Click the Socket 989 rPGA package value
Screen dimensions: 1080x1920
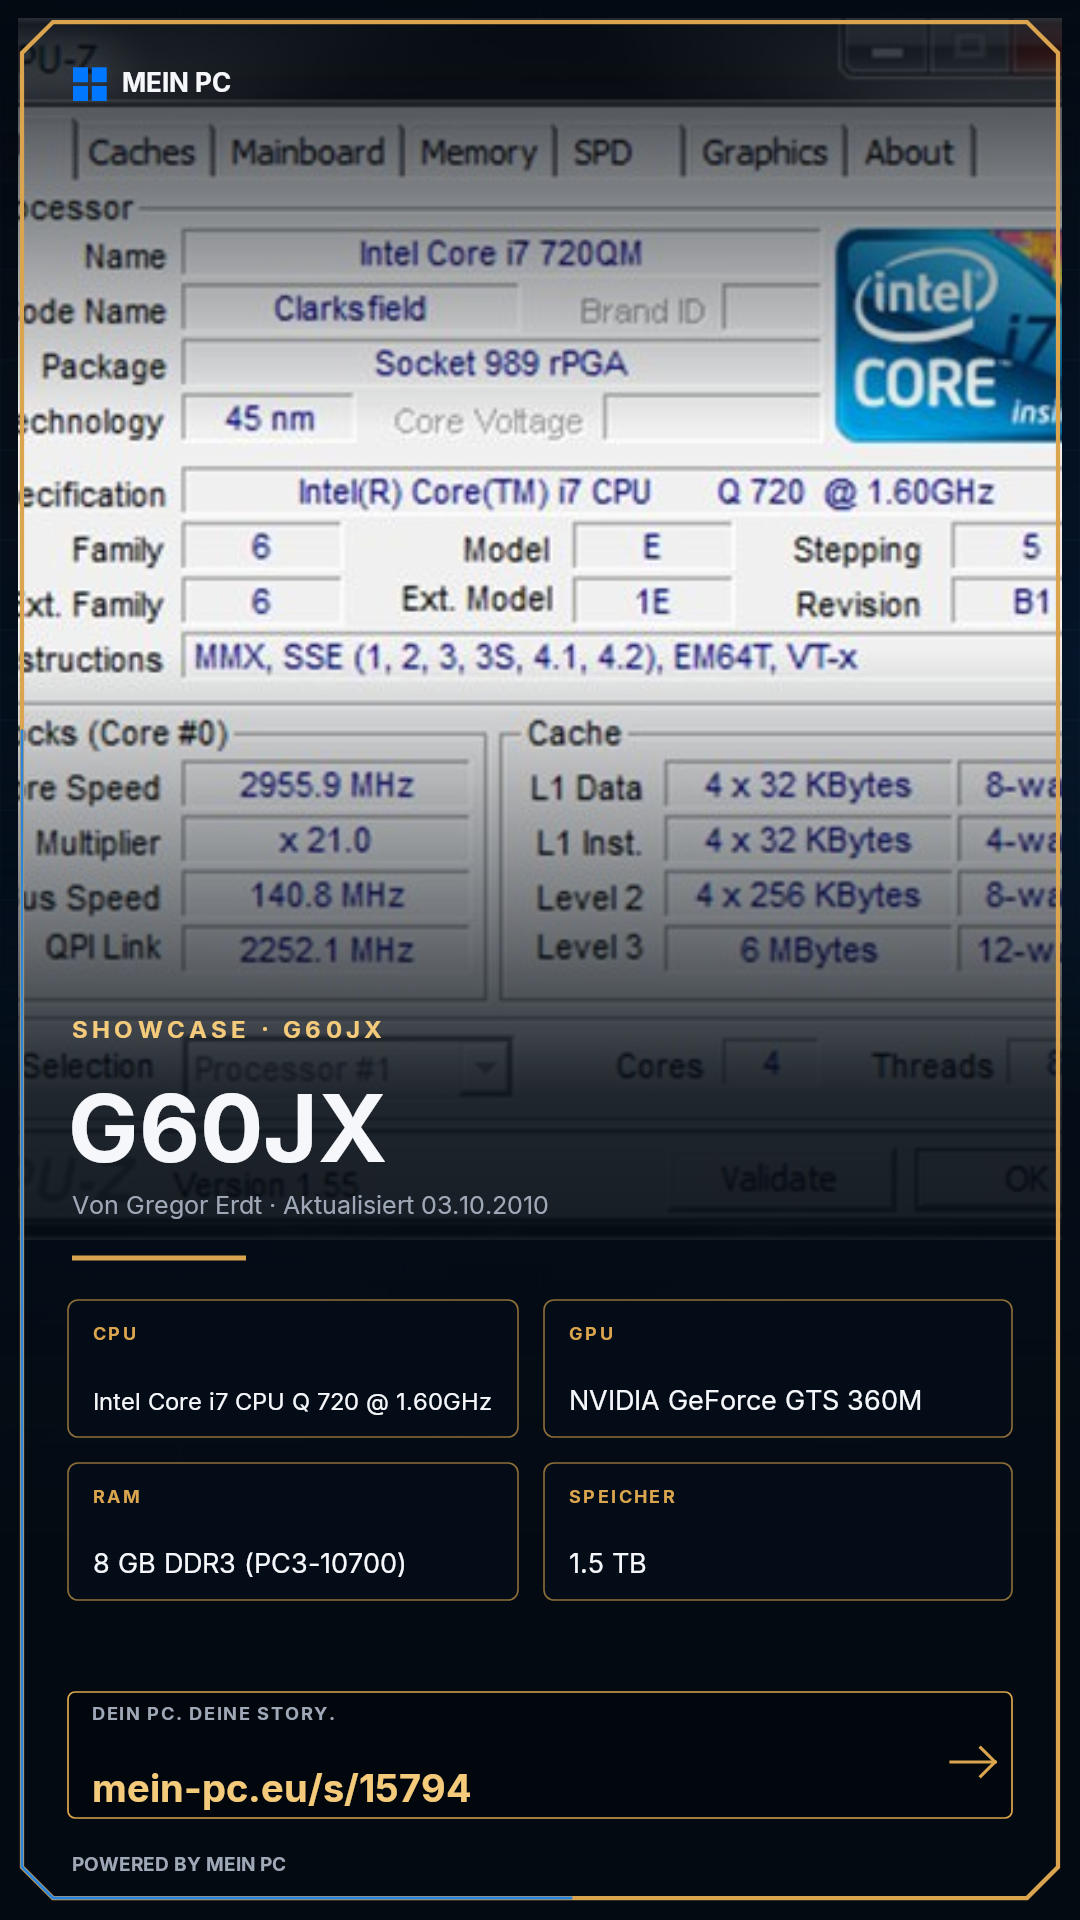point(501,364)
